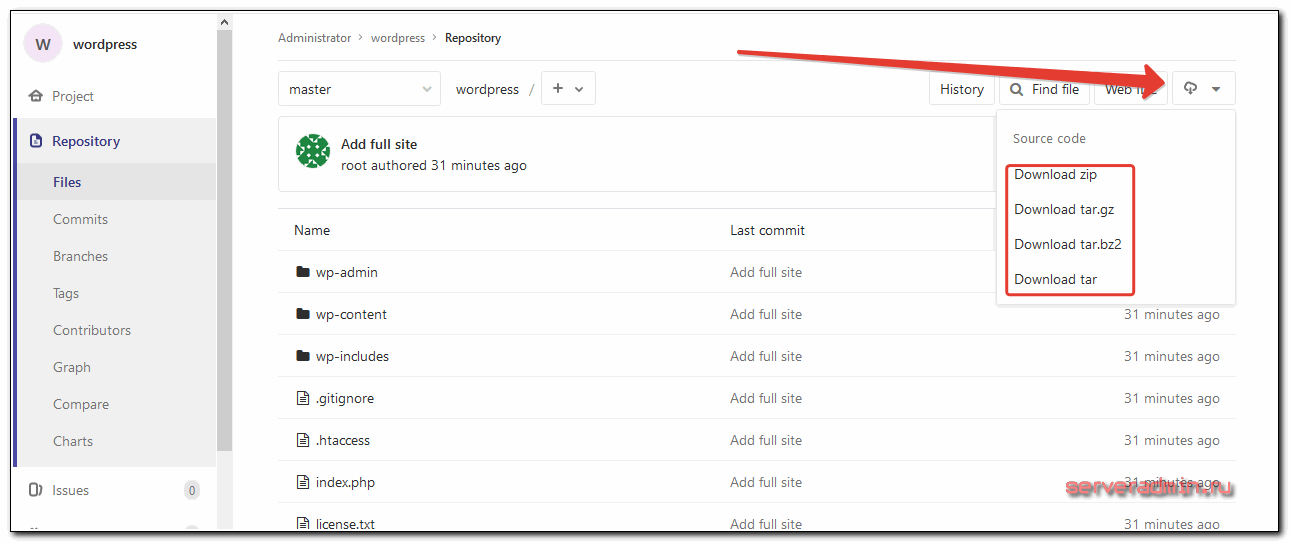This screenshot has height=543, width=1290.
Task: Select Download tar option
Action: [x=1055, y=279]
